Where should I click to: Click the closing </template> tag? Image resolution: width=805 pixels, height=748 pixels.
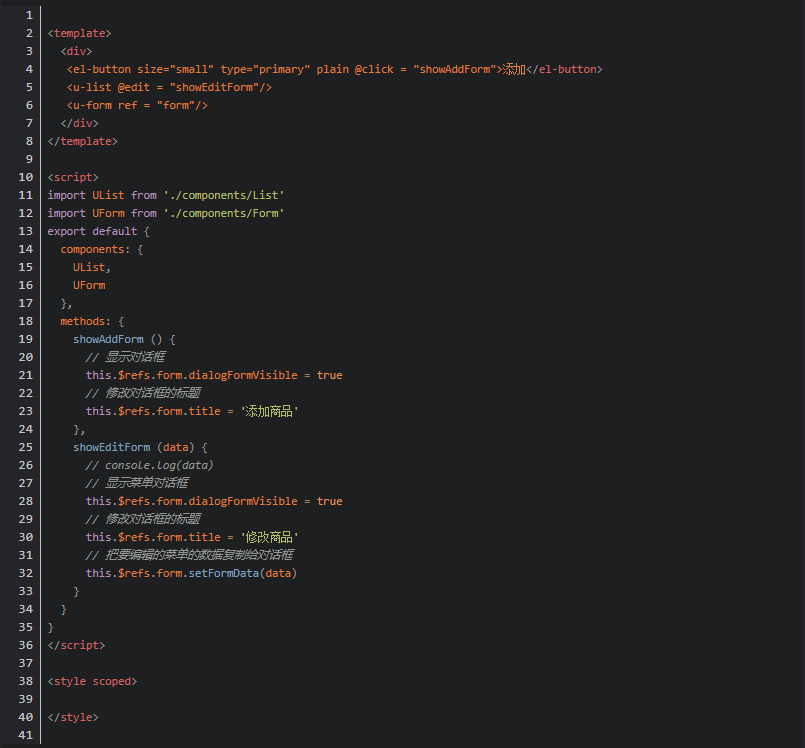[83, 141]
